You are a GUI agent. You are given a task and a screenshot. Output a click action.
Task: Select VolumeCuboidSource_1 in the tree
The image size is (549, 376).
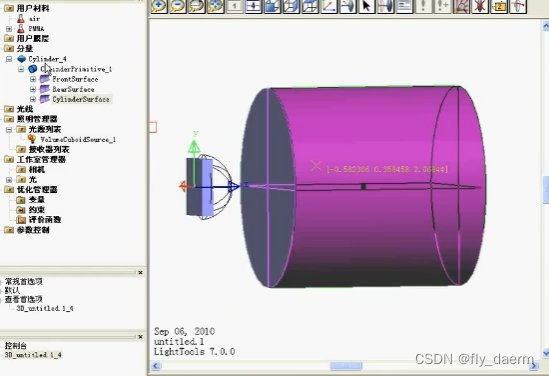(78, 139)
